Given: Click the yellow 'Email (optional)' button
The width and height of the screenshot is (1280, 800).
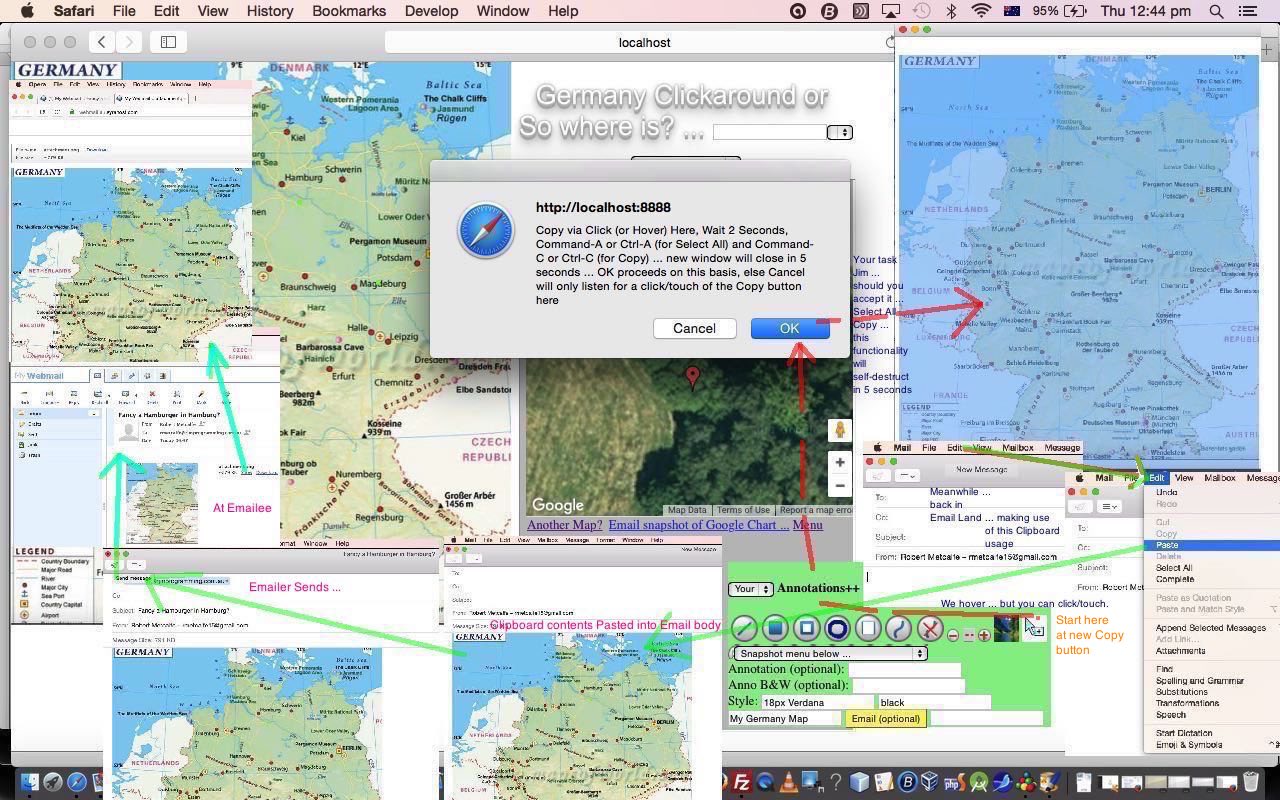Looking at the screenshot, I should [x=885, y=718].
